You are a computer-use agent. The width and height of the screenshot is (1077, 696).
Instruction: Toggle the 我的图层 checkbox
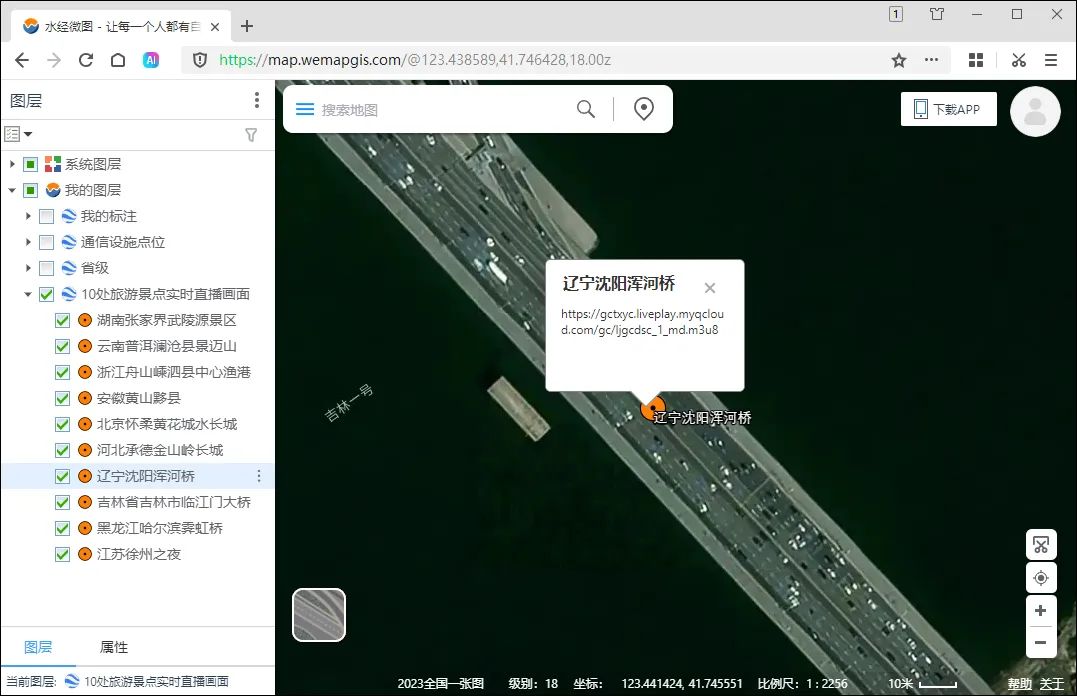pyautogui.click(x=30, y=190)
